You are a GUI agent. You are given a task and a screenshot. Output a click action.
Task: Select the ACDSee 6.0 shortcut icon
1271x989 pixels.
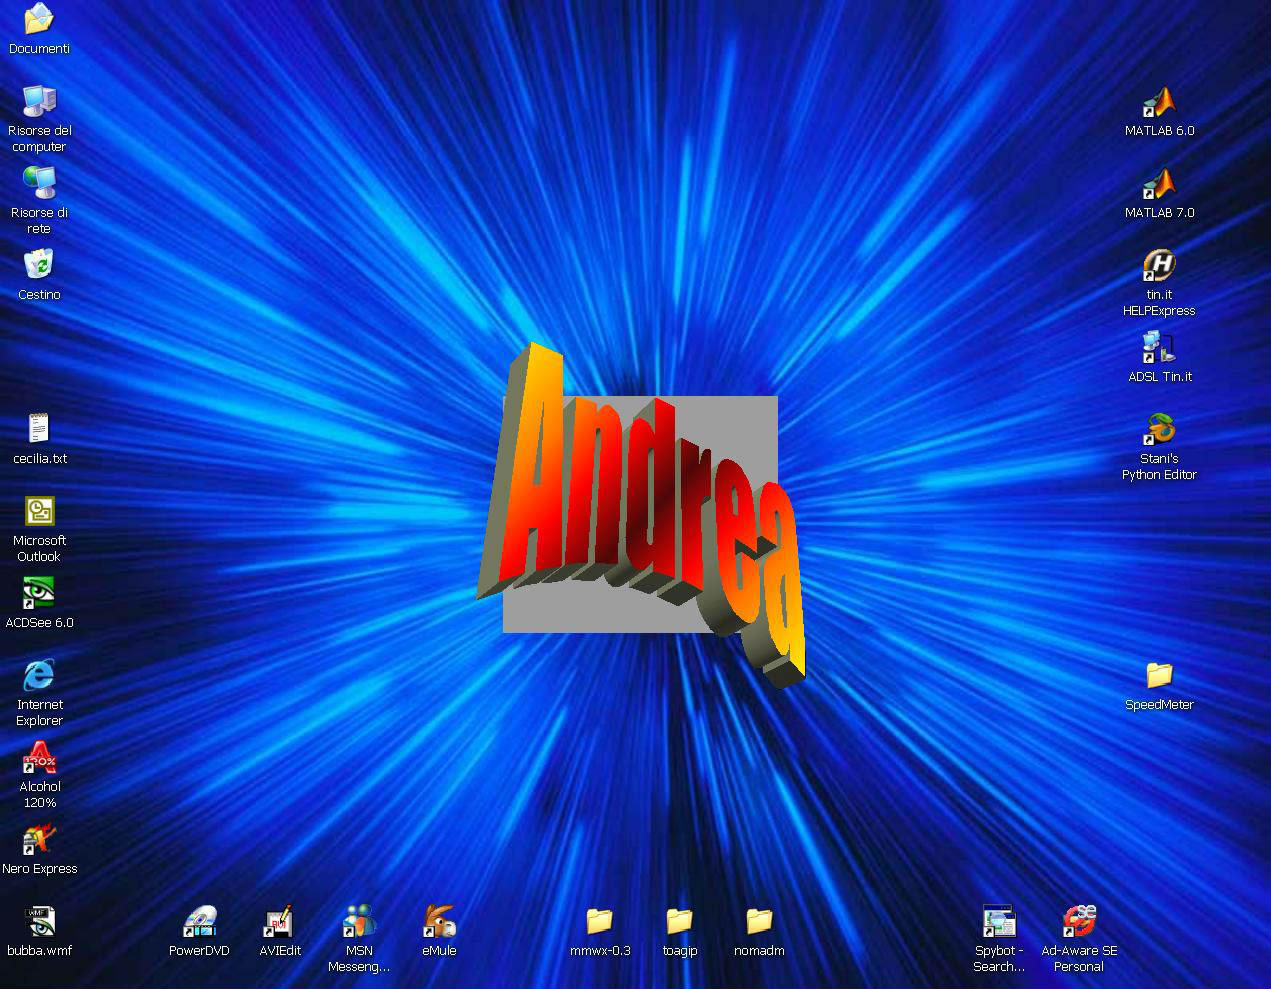pyautogui.click(x=39, y=594)
